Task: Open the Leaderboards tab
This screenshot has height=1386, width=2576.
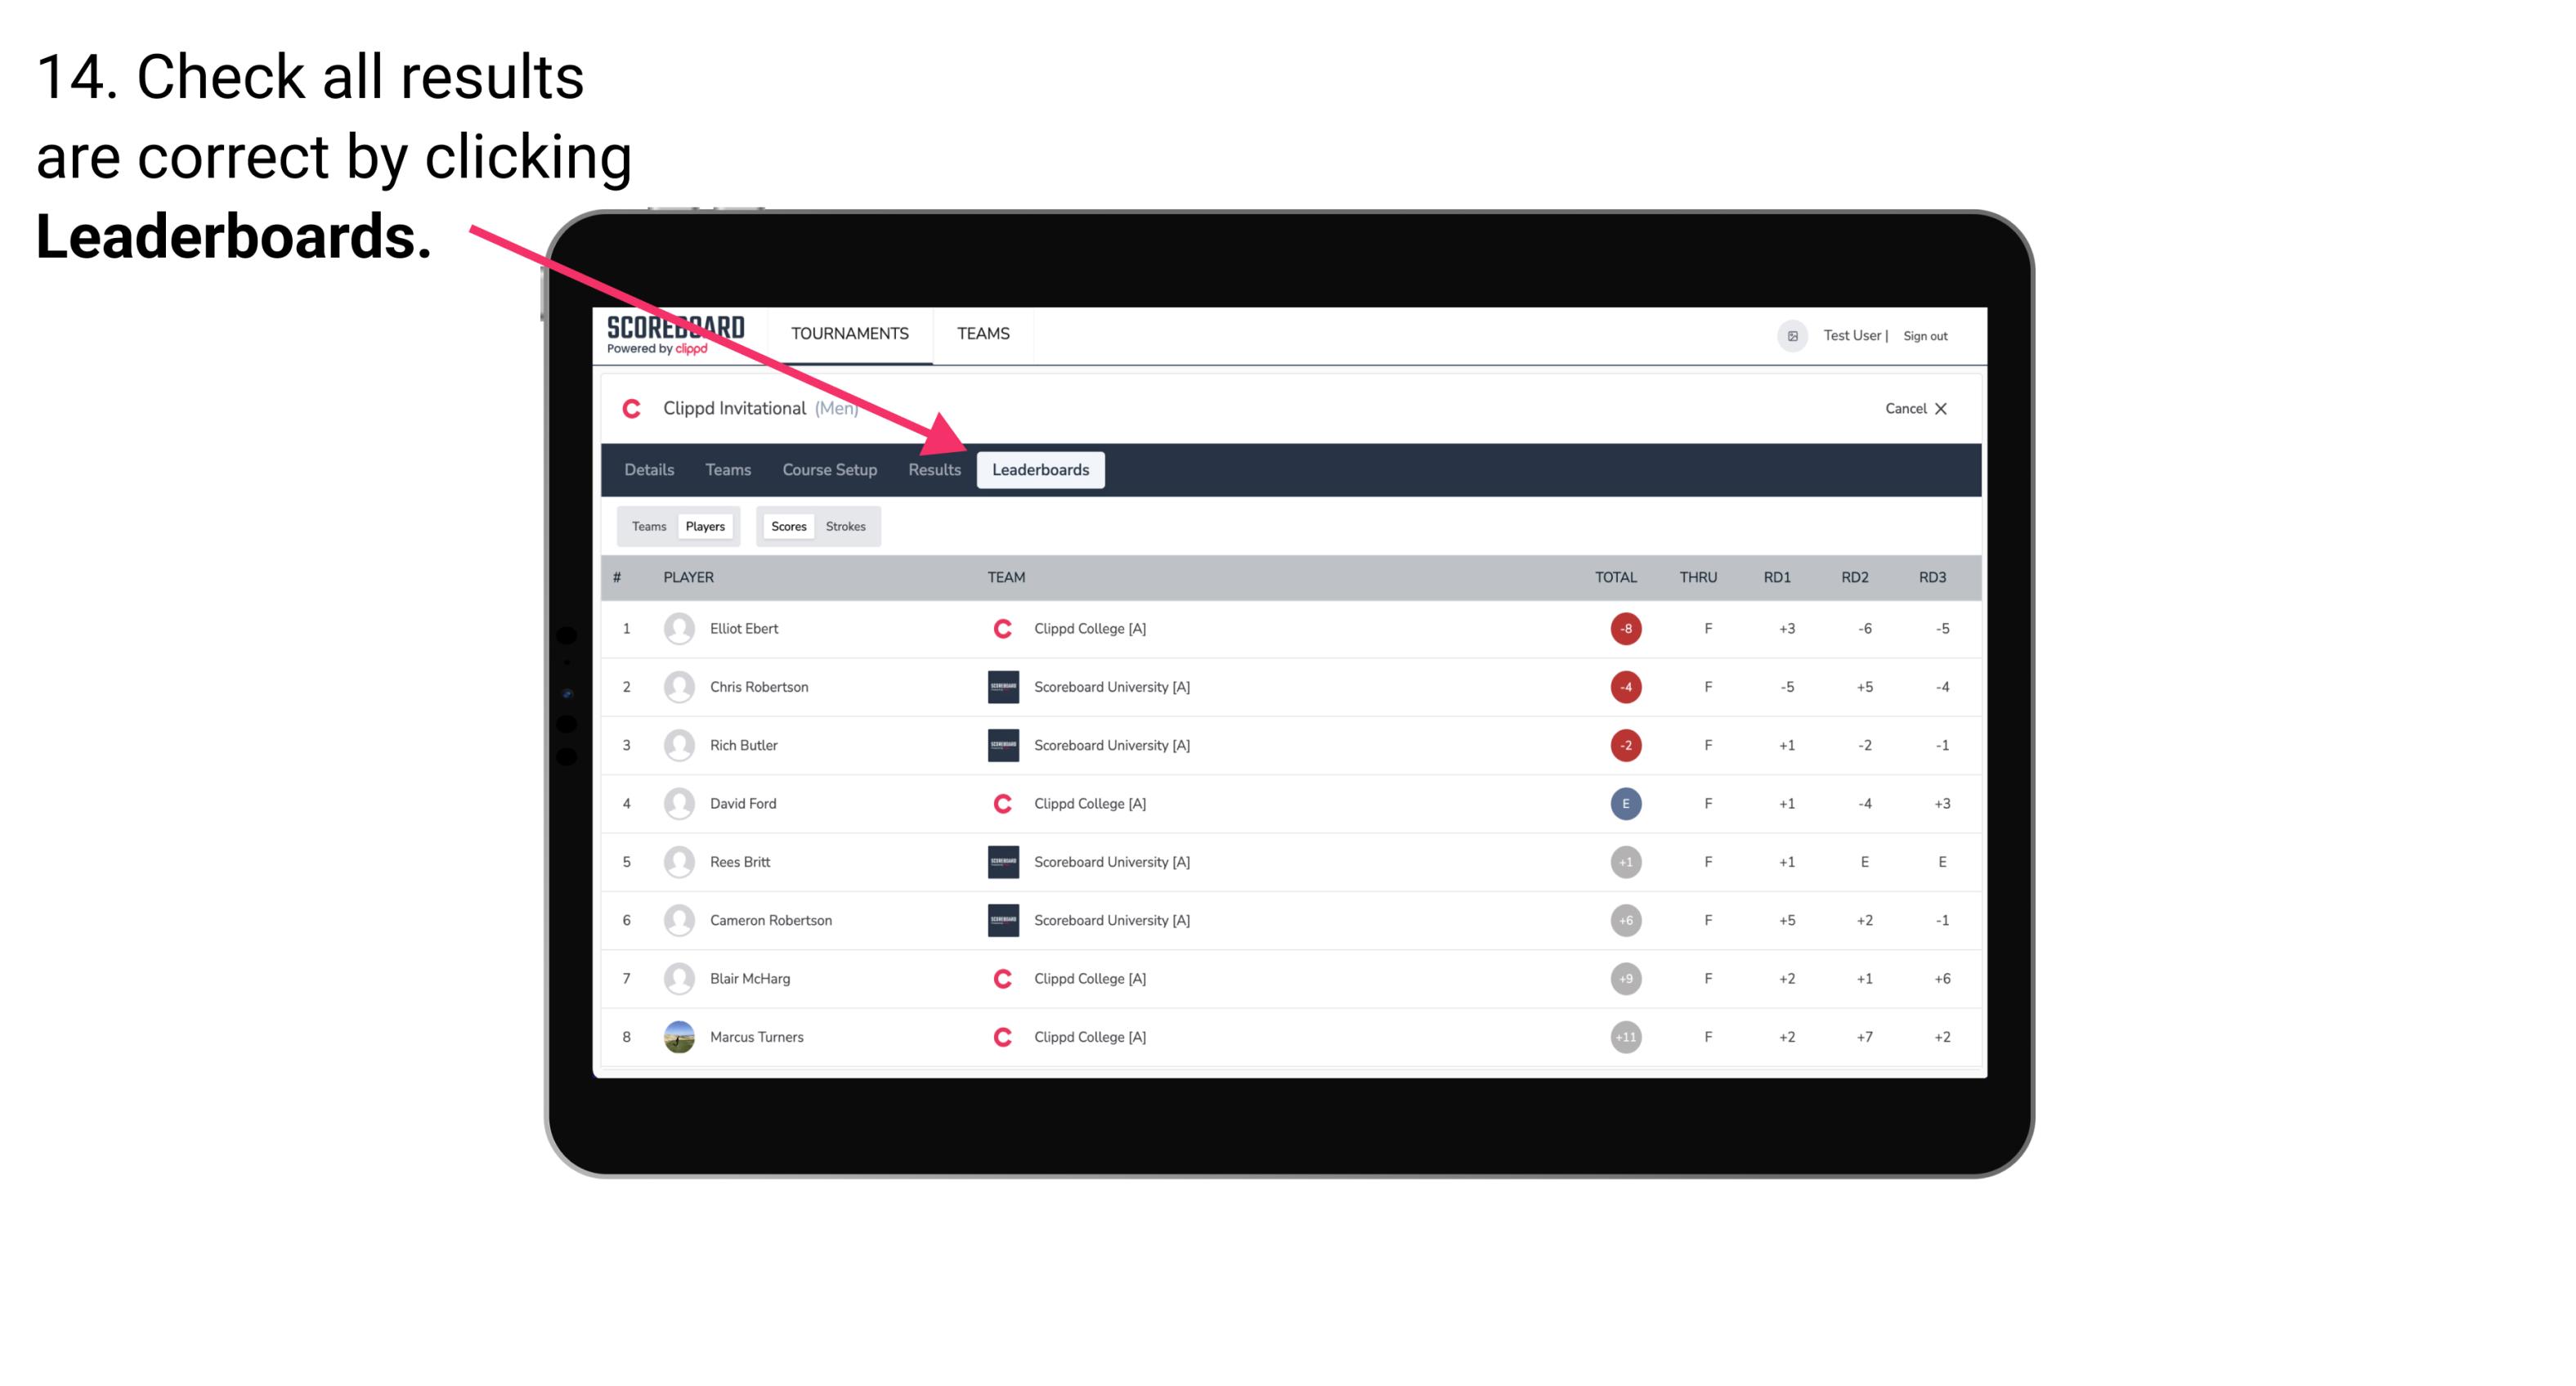Action: 1042,471
